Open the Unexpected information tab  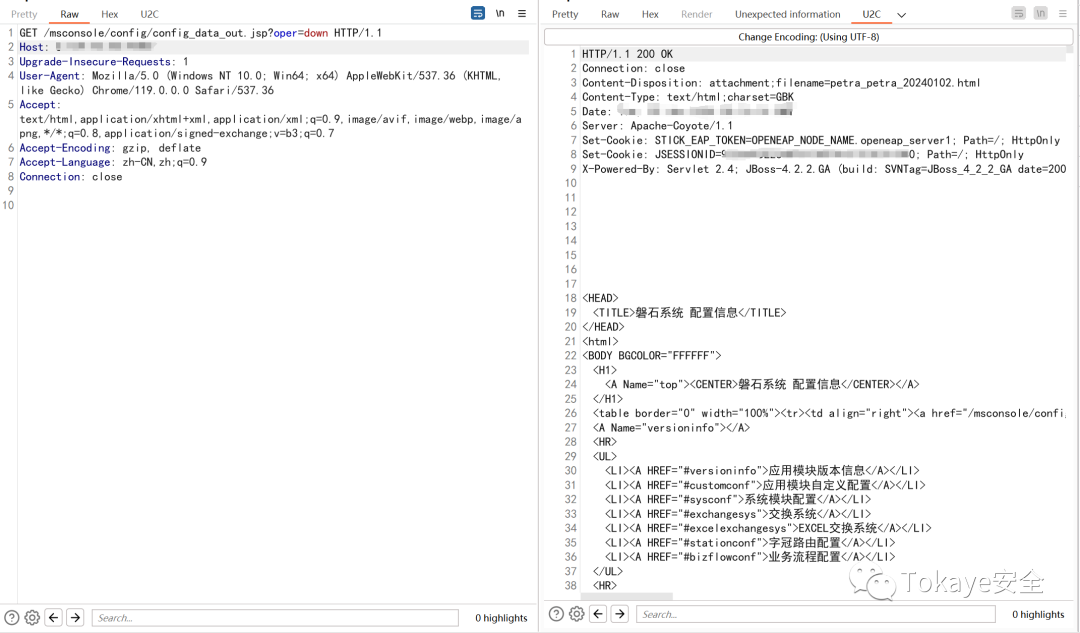(x=787, y=14)
